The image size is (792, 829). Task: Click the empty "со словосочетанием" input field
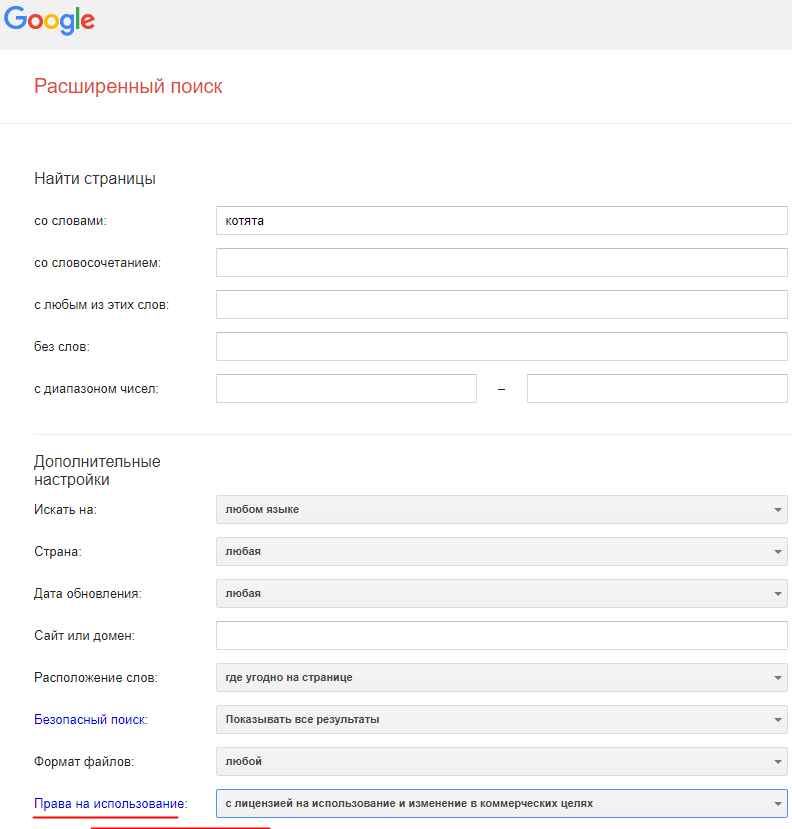click(x=500, y=262)
